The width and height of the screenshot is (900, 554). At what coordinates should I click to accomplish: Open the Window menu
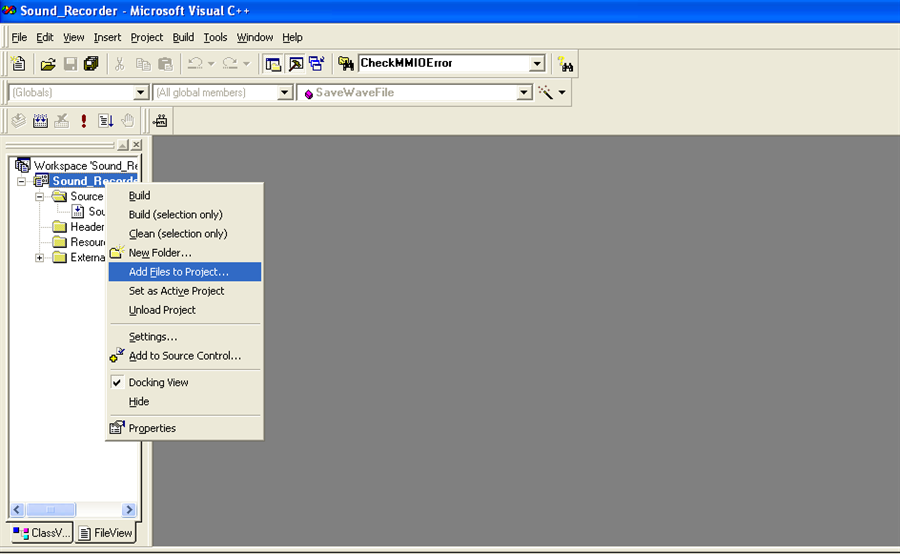(255, 37)
